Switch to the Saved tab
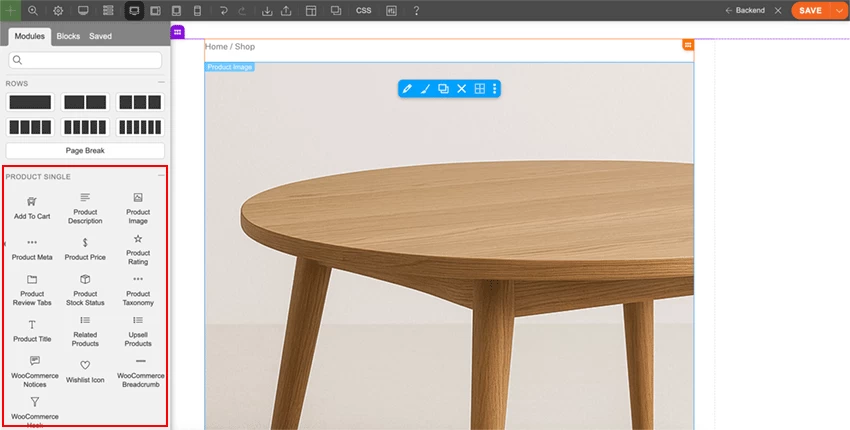Viewport: 850px width, 430px height. coord(100,36)
